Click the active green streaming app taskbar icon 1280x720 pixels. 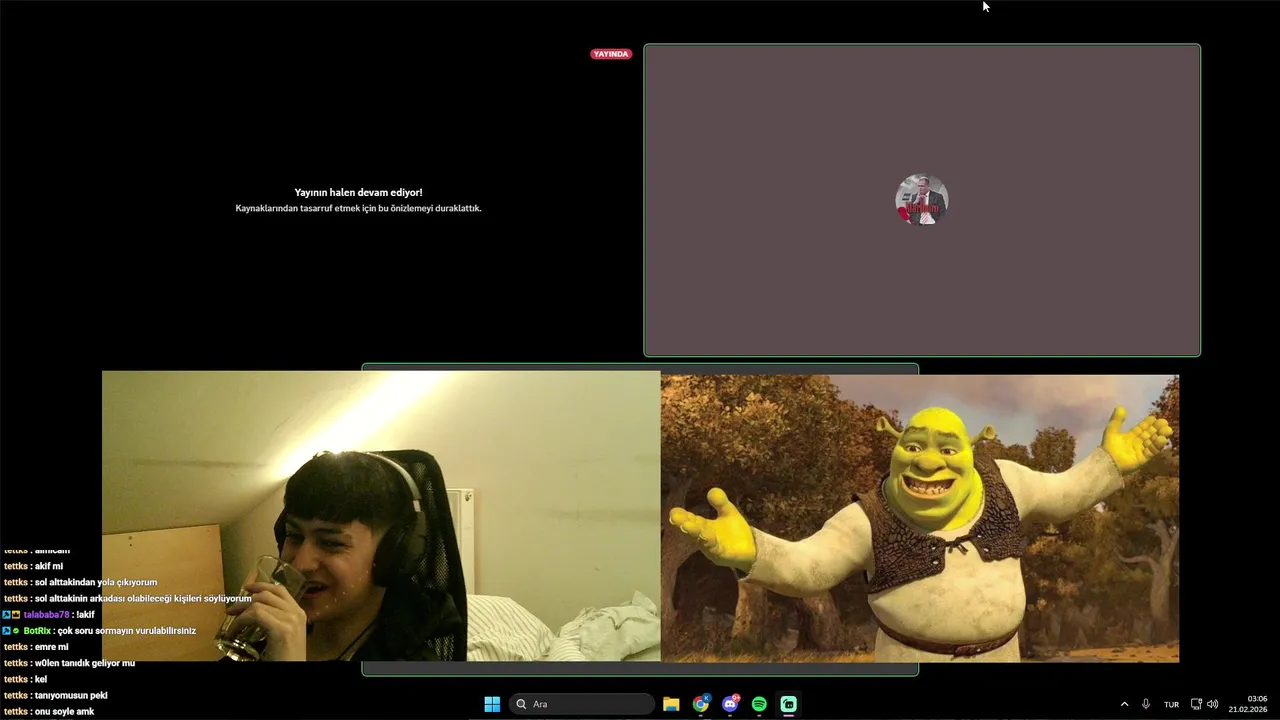point(788,704)
